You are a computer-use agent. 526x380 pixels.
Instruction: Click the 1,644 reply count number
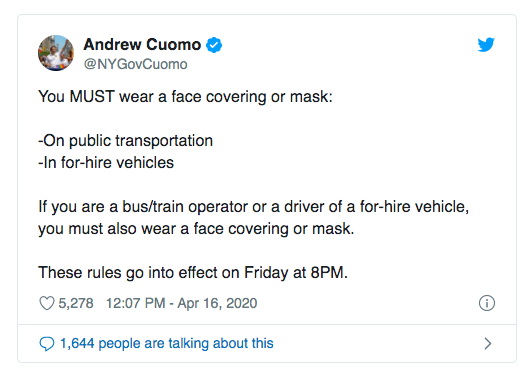click(x=77, y=343)
